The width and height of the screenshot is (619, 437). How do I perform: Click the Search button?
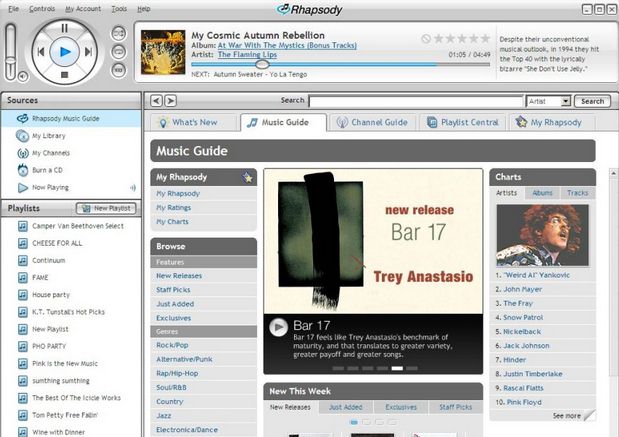593,101
